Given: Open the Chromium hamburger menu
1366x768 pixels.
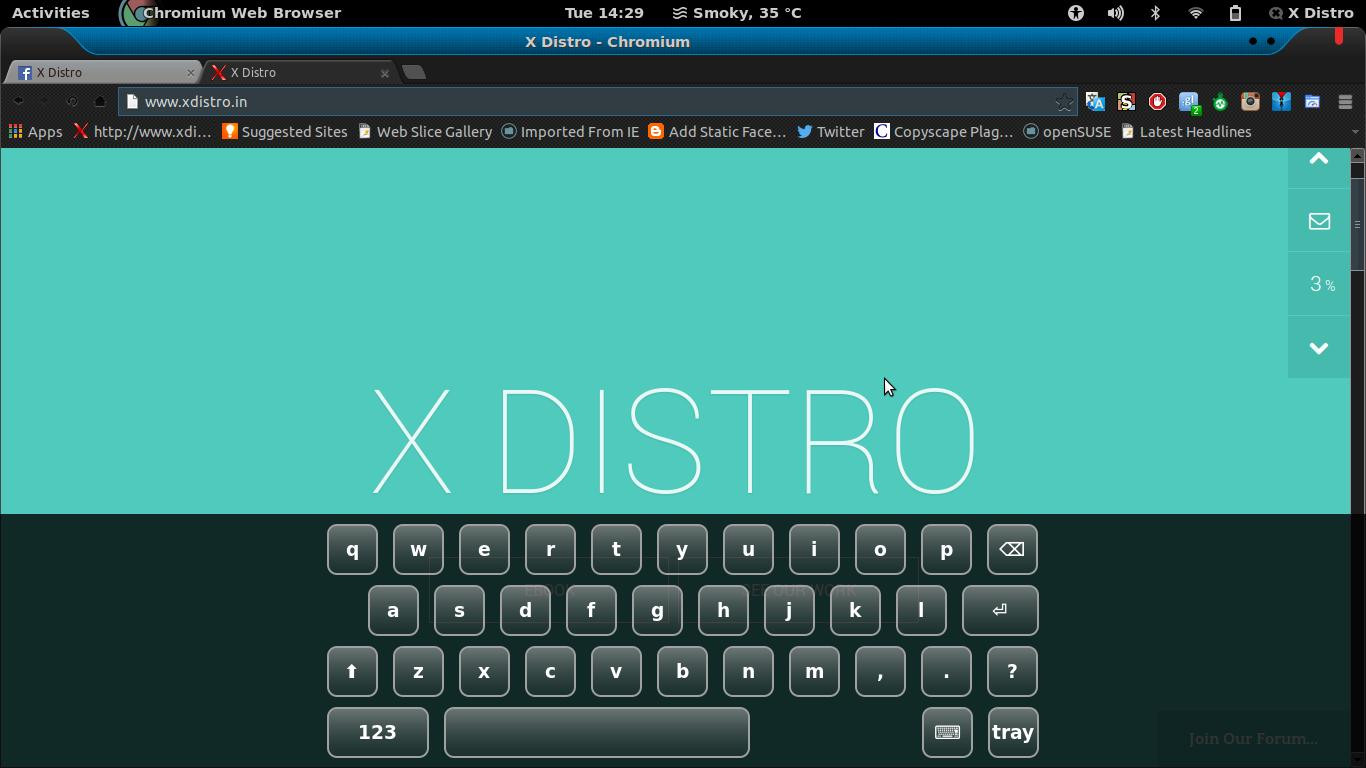Looking at the screenshot, I should point(1345,102).
